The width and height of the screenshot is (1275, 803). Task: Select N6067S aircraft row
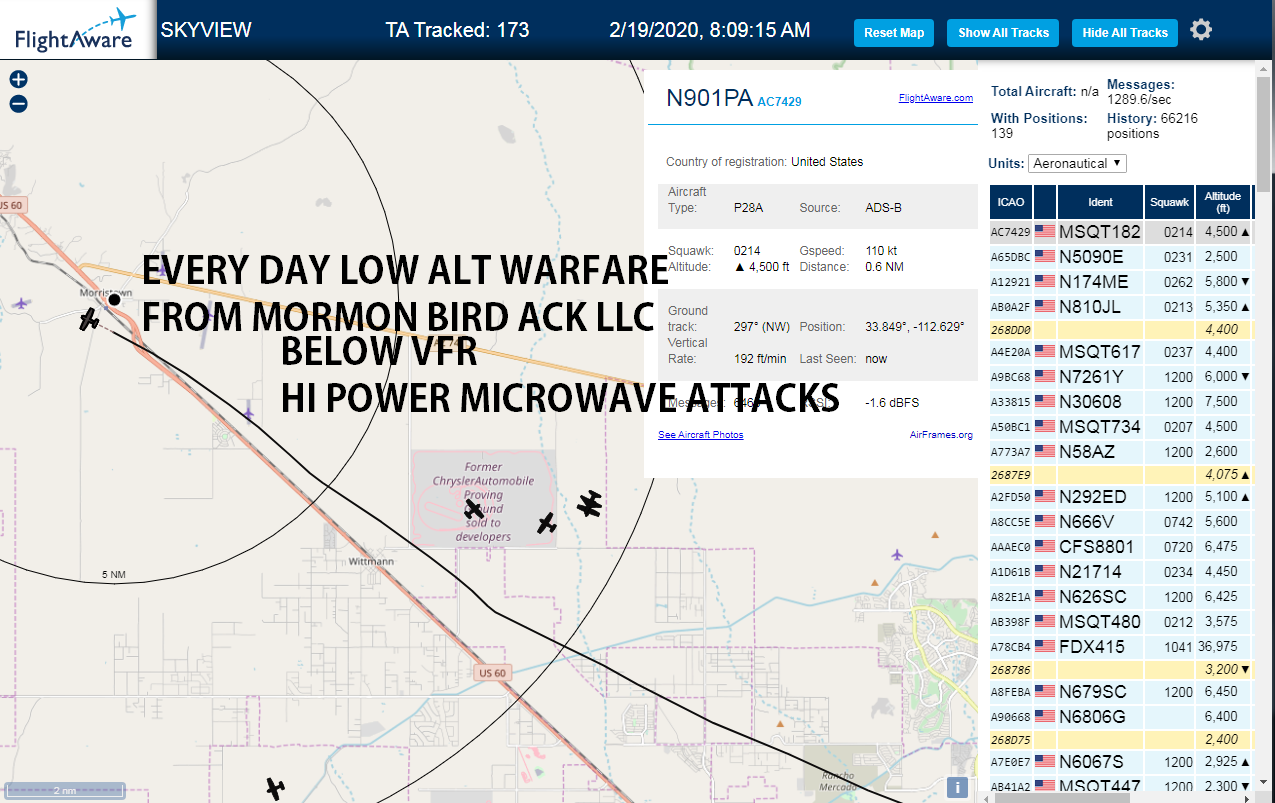click(1121, 762)
